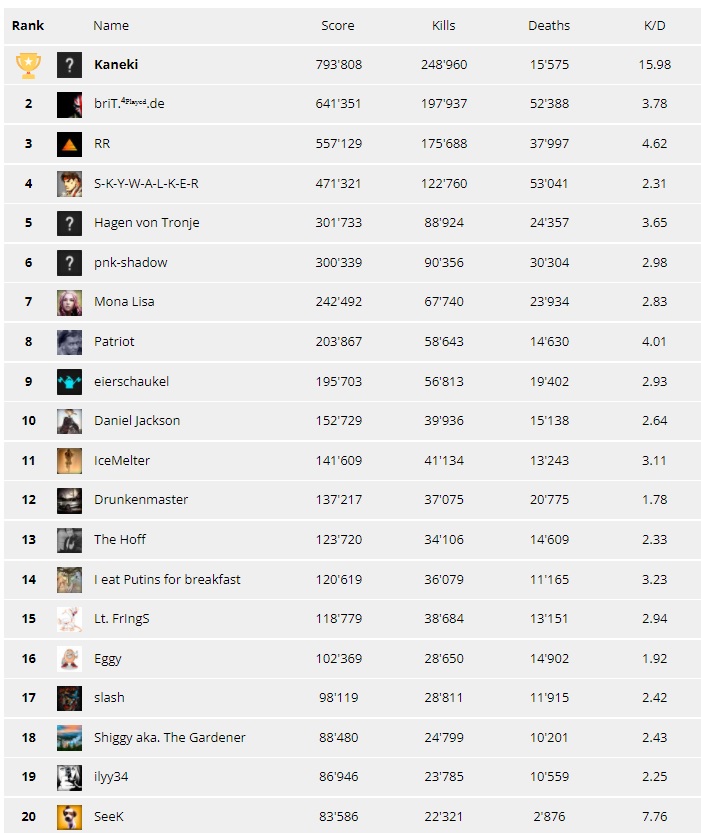Select eierschaukel's cyan creature avatar

(x=70, y=381)
